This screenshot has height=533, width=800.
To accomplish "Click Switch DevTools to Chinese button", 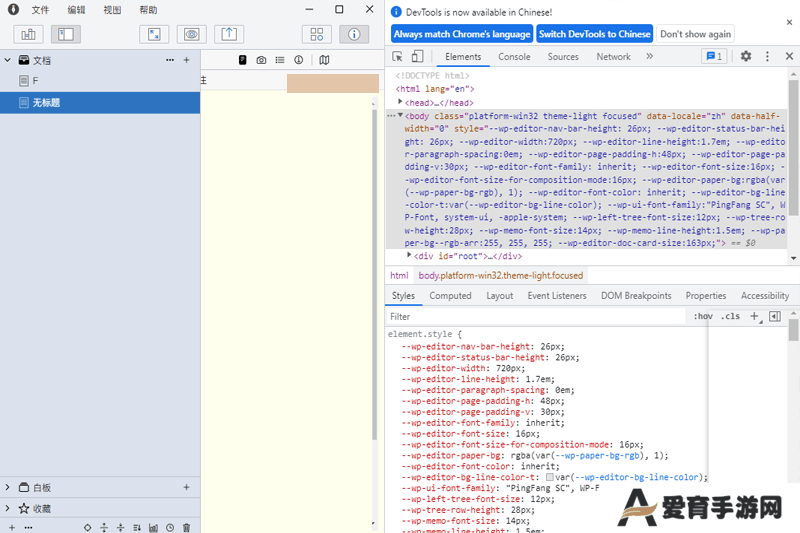I will [595, 34].
